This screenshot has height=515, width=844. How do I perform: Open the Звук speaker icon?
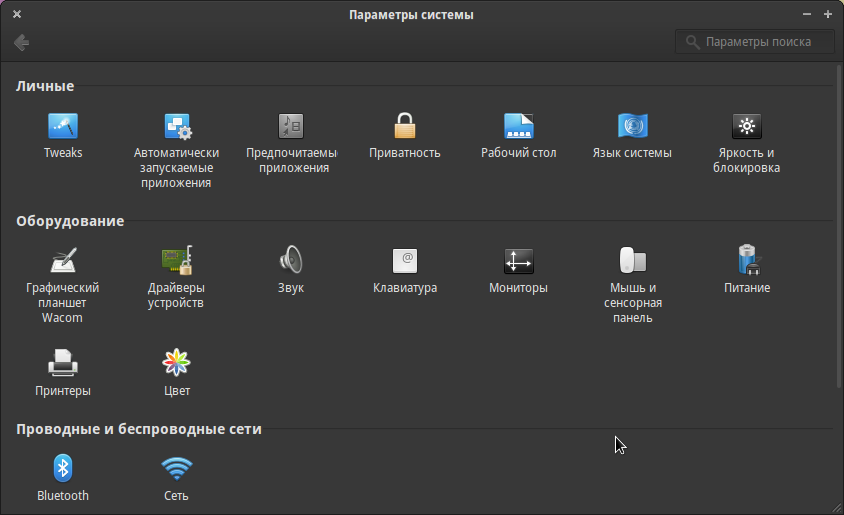click(291, 261)
